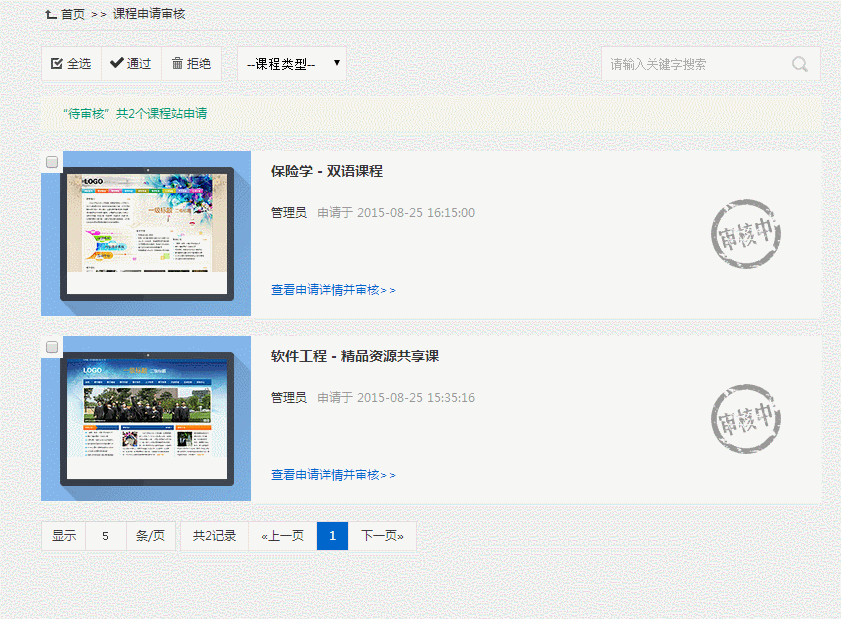841x619 pixels.
Task: Reject selection with the 拒绝 trash button
Action: (191, 64)
